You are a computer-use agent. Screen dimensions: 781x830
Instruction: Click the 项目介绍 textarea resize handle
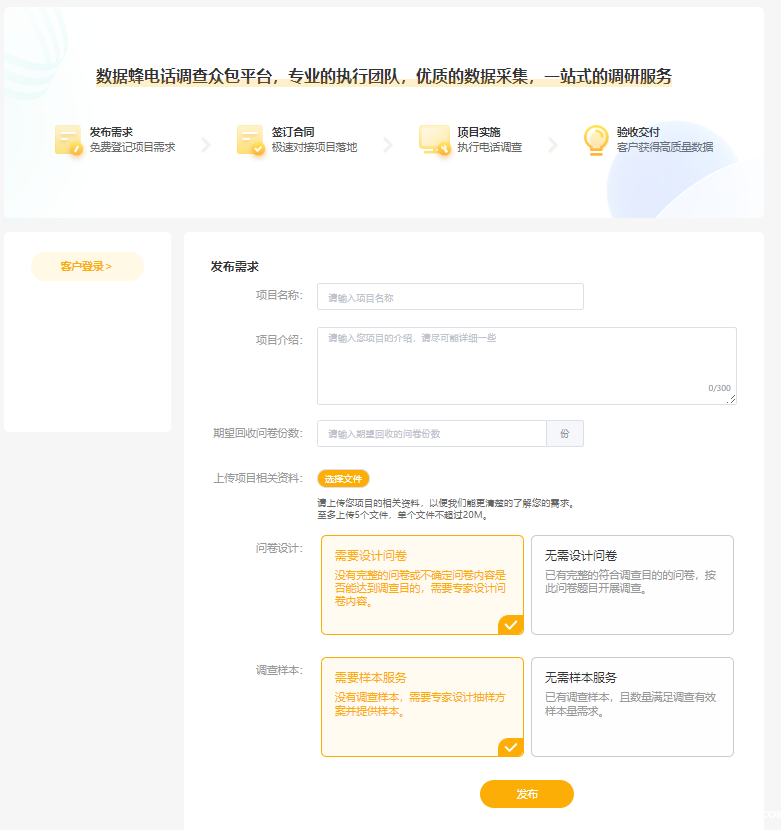click(x=732, y=400)
